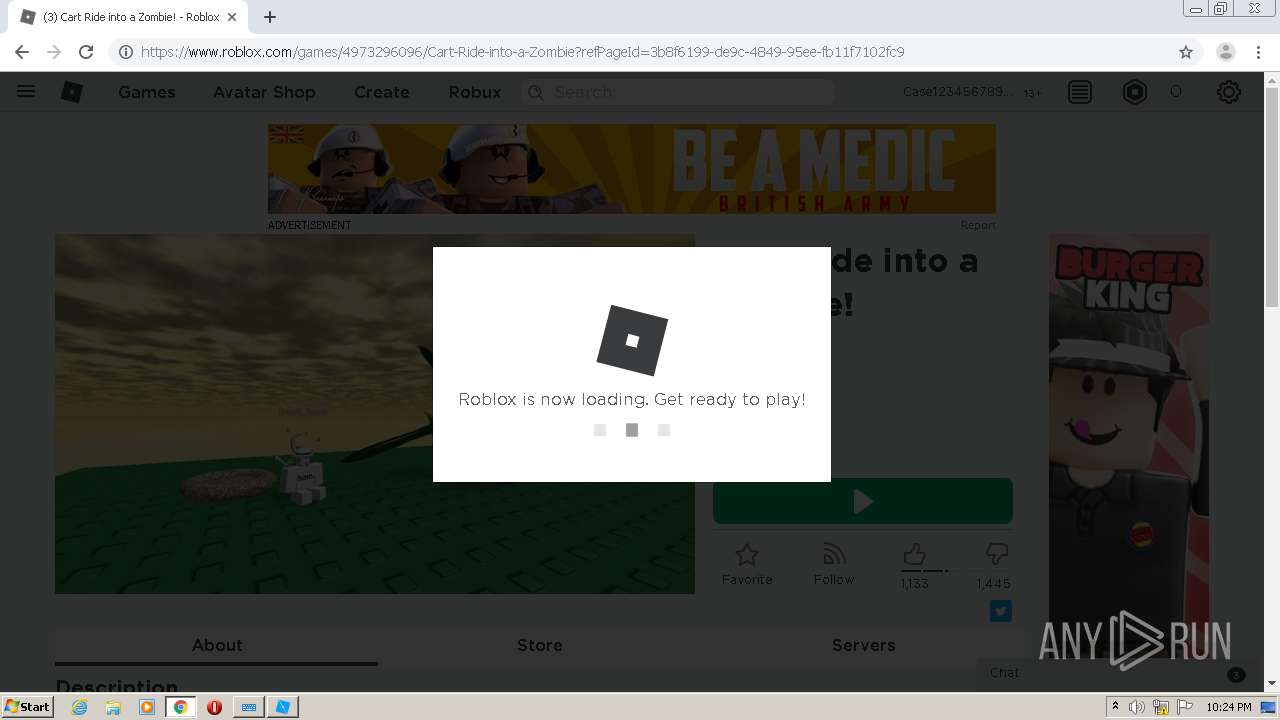Open the Roblox hamburger navigation menu

click(26, 91)
